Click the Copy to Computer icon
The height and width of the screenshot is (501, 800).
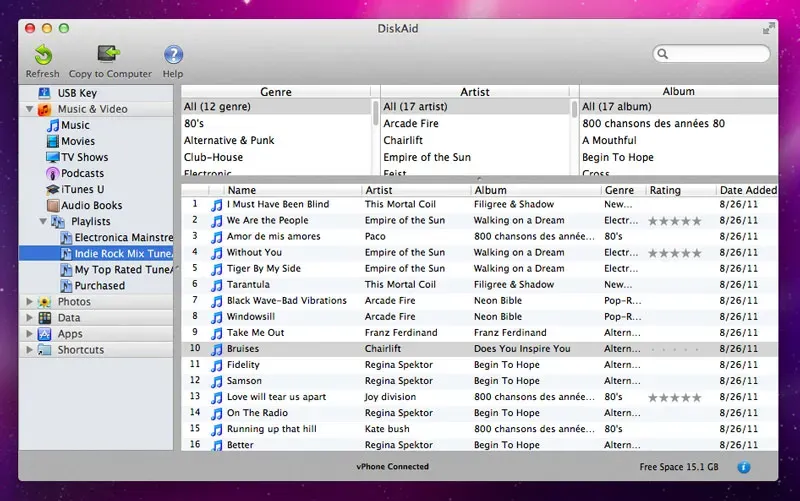(x=109, y=54)
